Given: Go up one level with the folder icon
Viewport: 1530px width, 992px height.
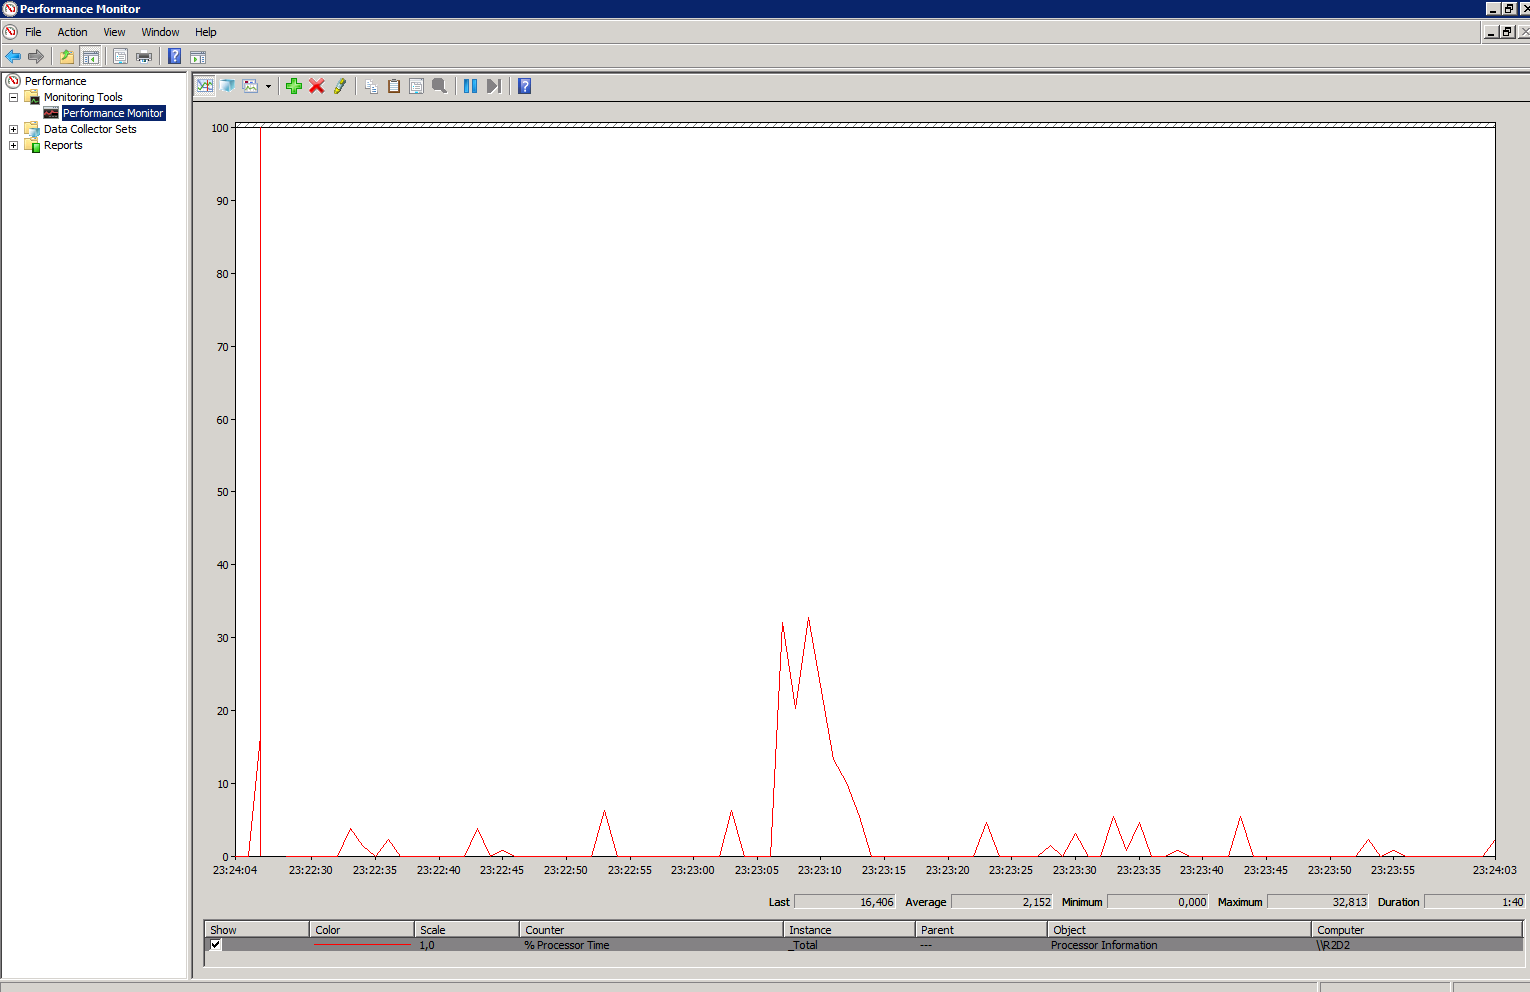Looking at the screenshot, I should 67,56.
